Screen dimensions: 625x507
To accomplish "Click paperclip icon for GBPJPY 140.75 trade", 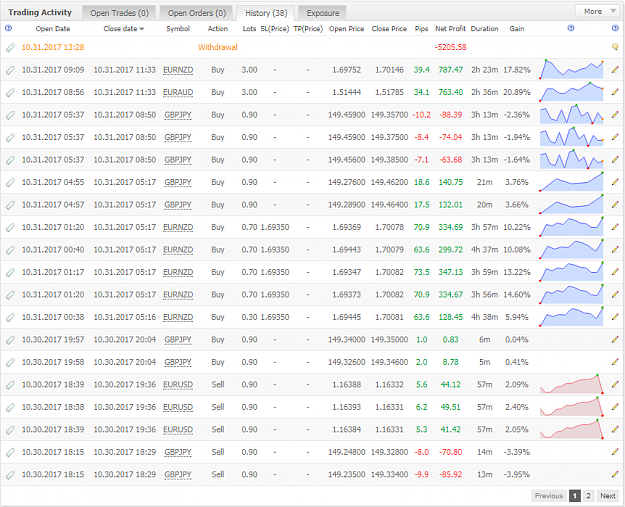I will point(10,183).
